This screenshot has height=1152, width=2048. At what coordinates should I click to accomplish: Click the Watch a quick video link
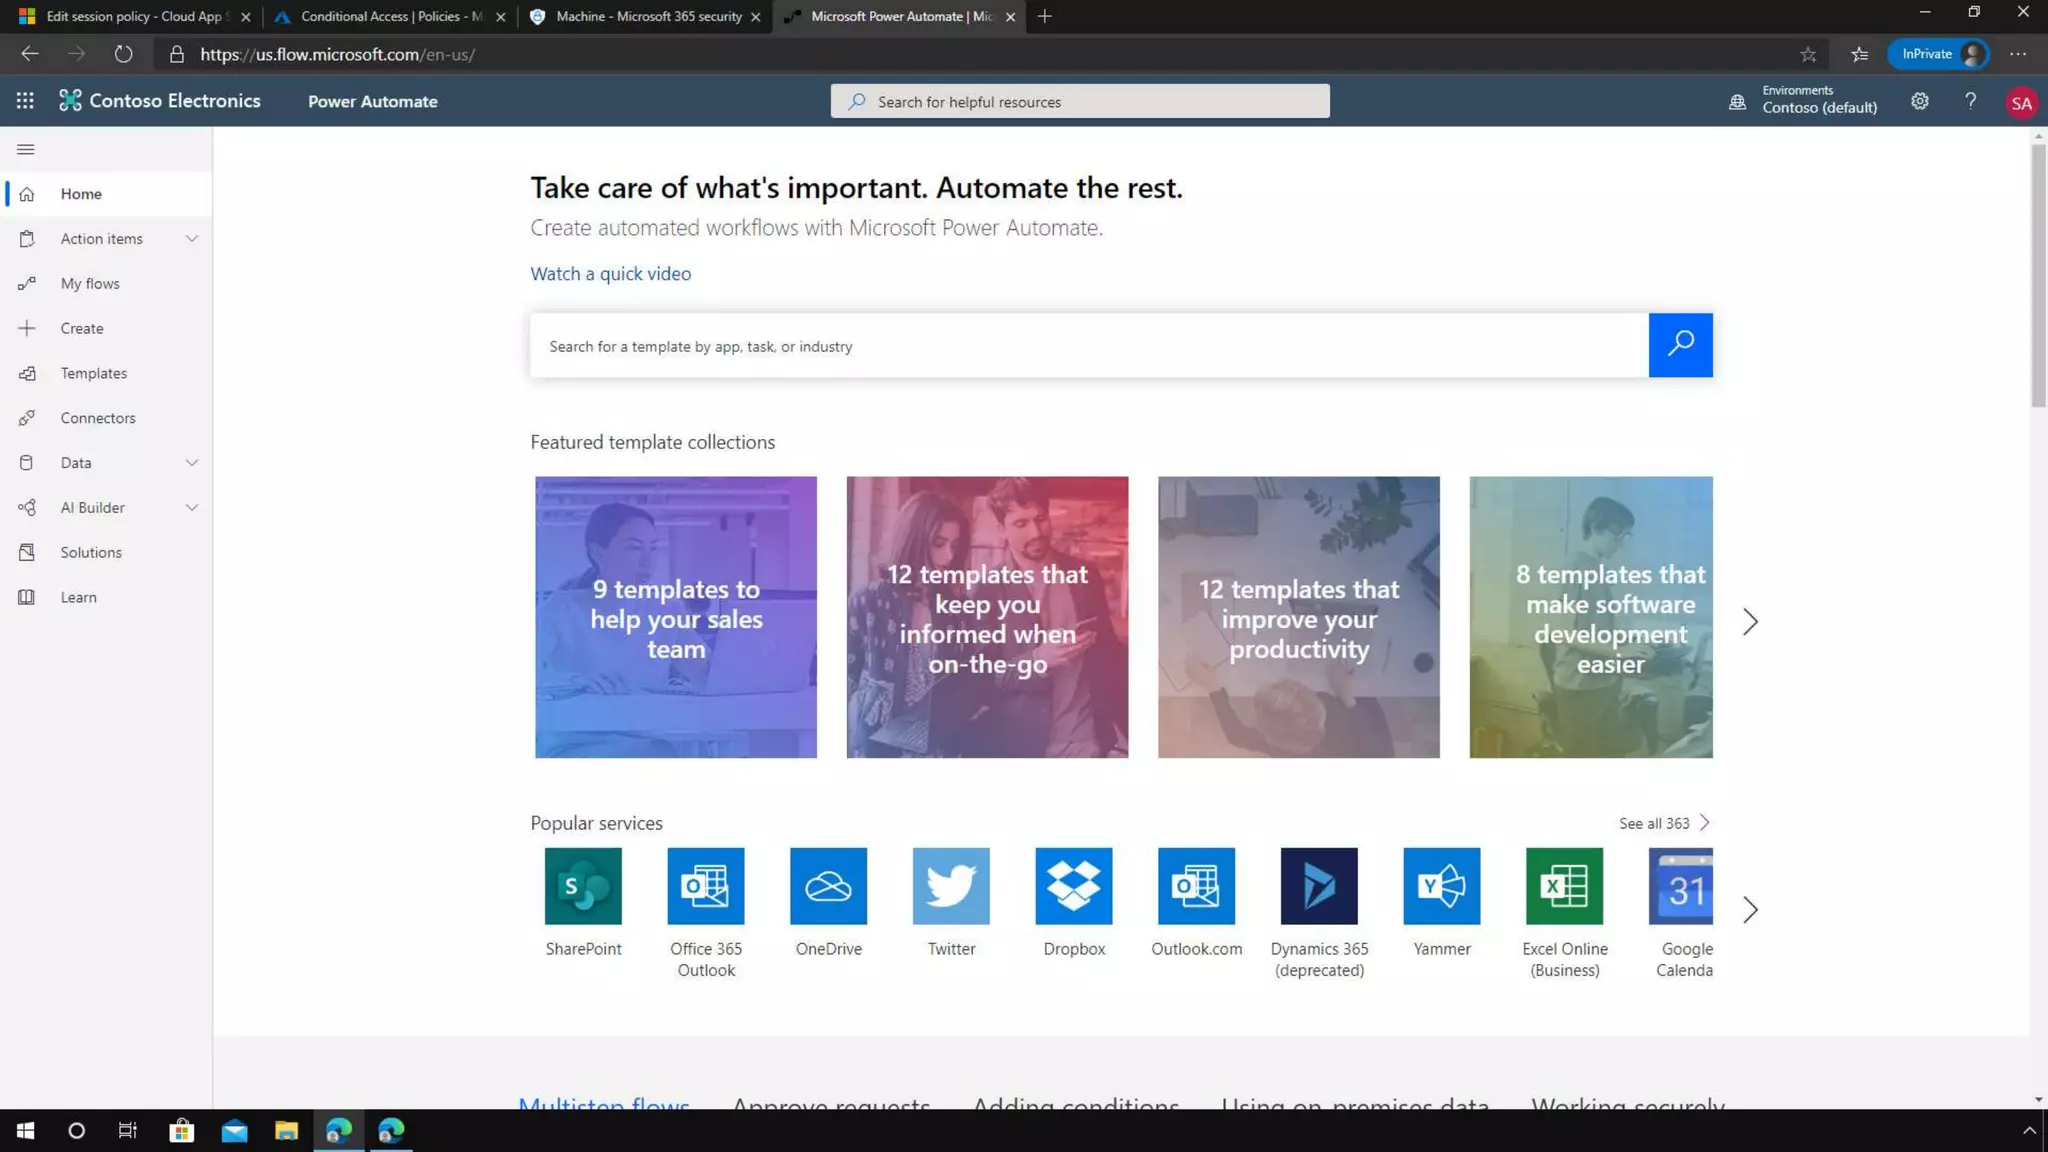pos(610,273)
